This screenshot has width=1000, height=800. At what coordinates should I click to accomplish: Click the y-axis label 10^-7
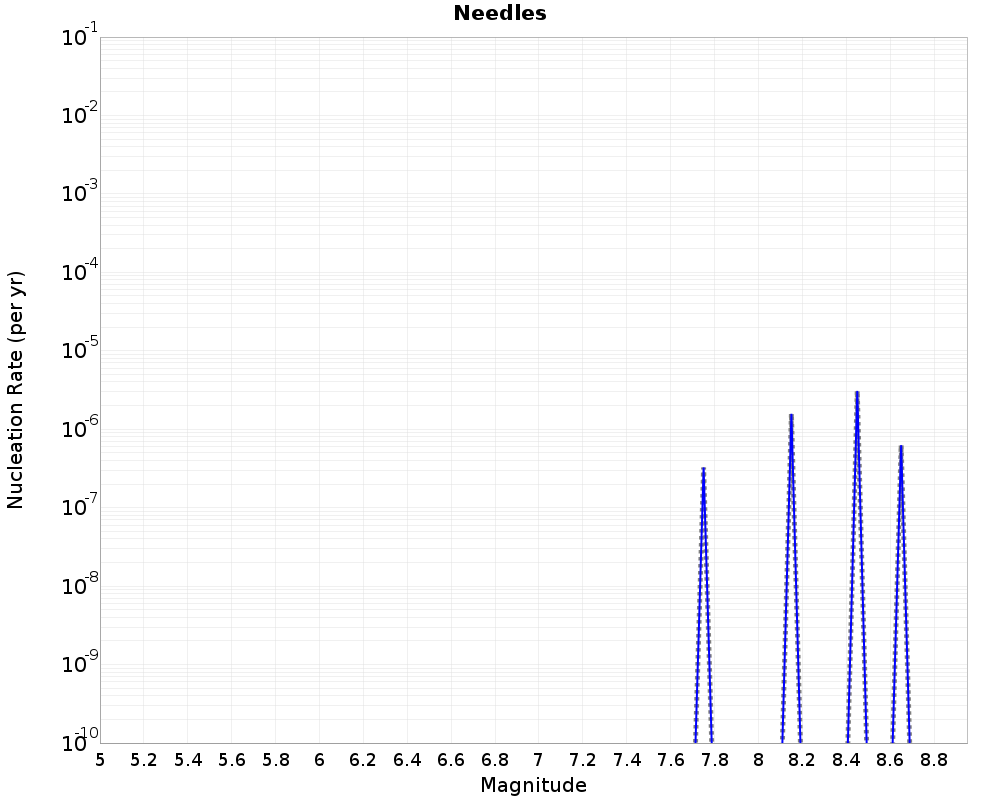point(80,505)
